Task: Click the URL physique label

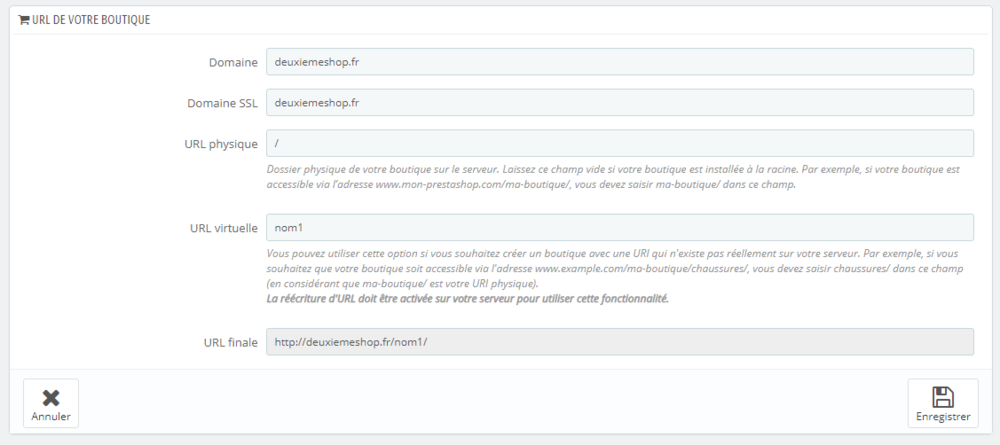Action: 221,144
